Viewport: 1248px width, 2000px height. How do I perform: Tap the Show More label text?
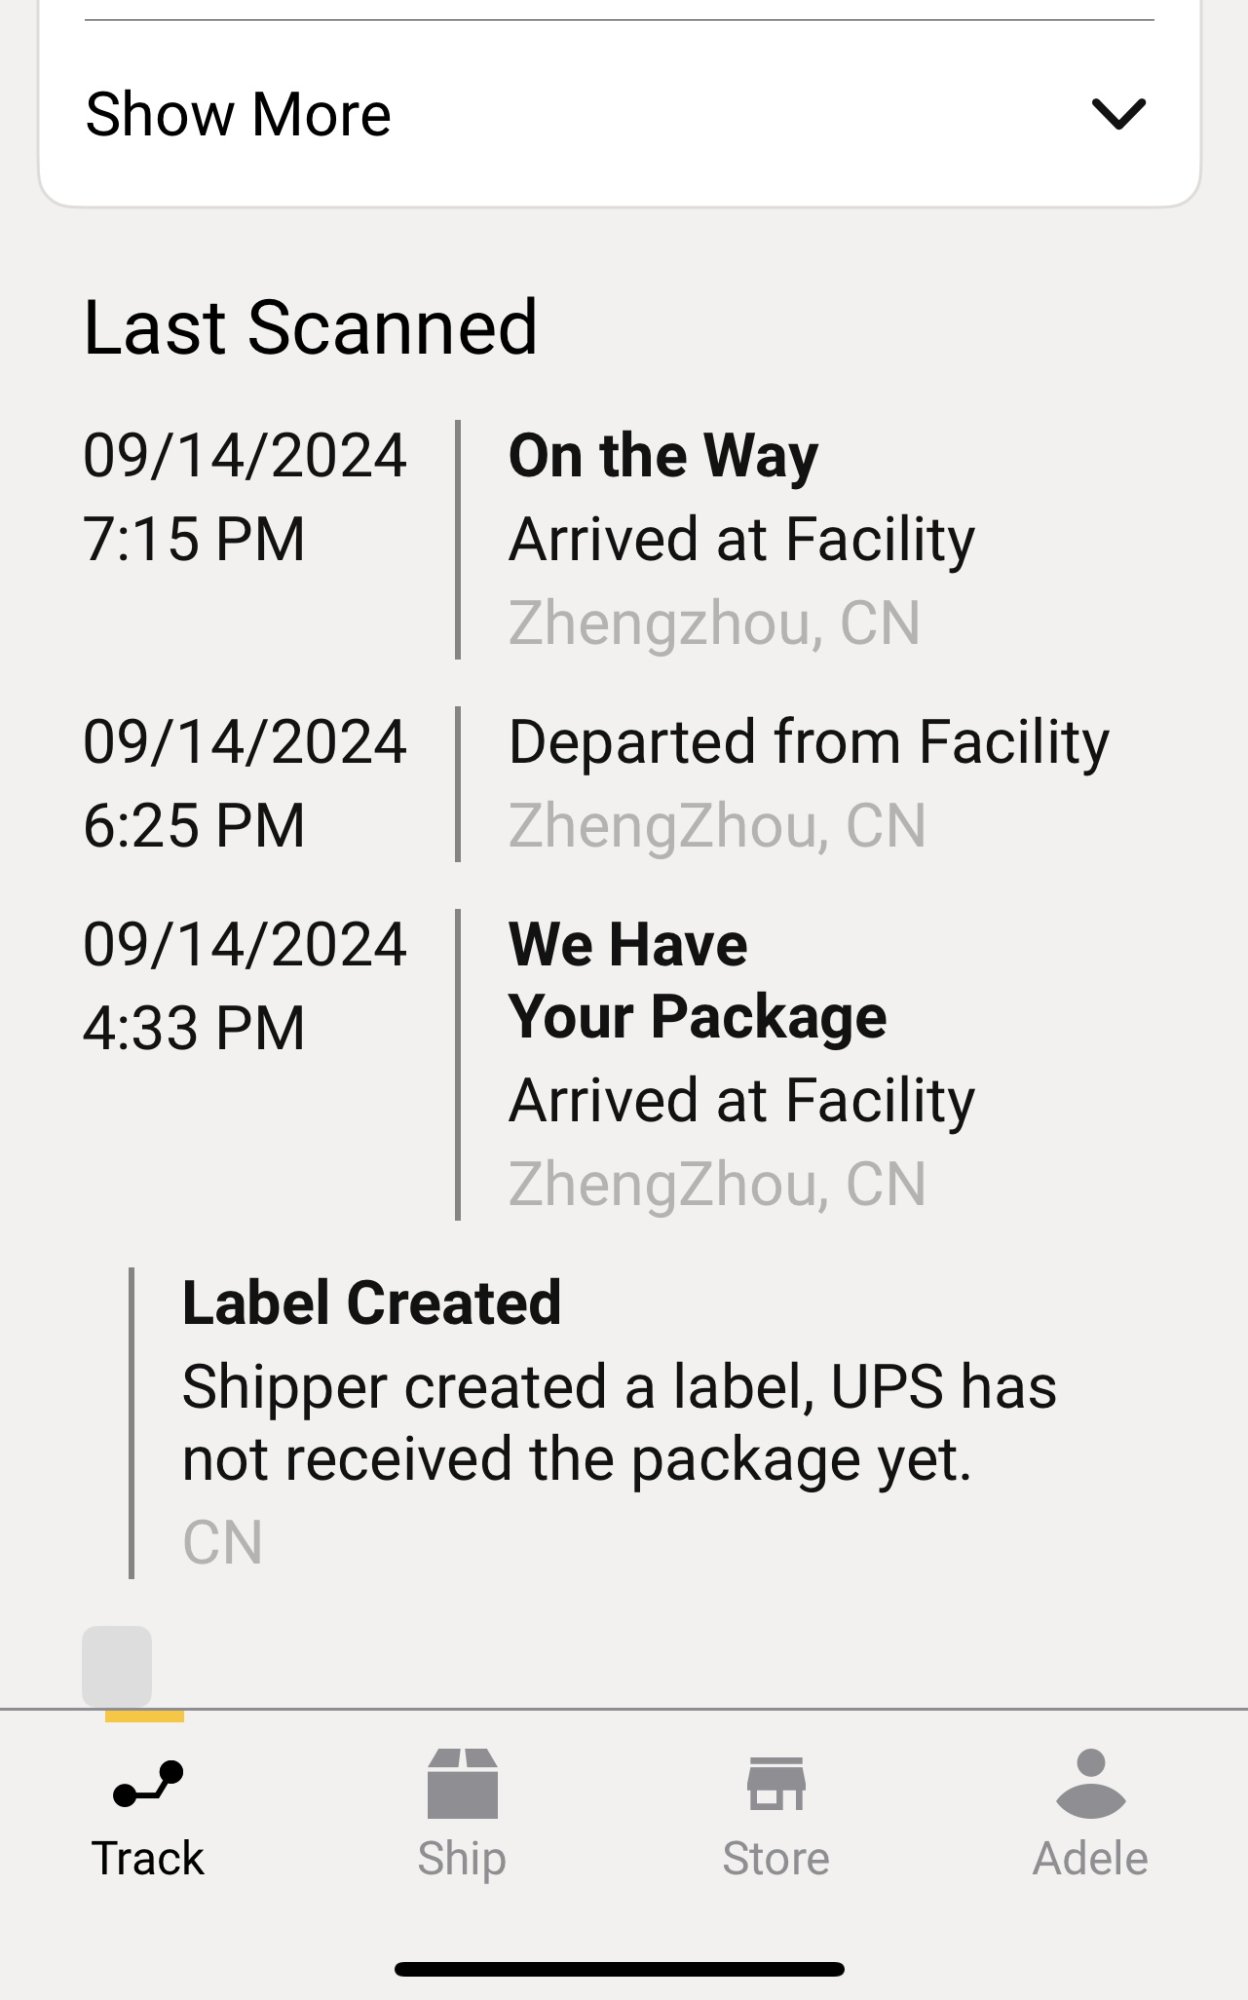tap(238, 114)
